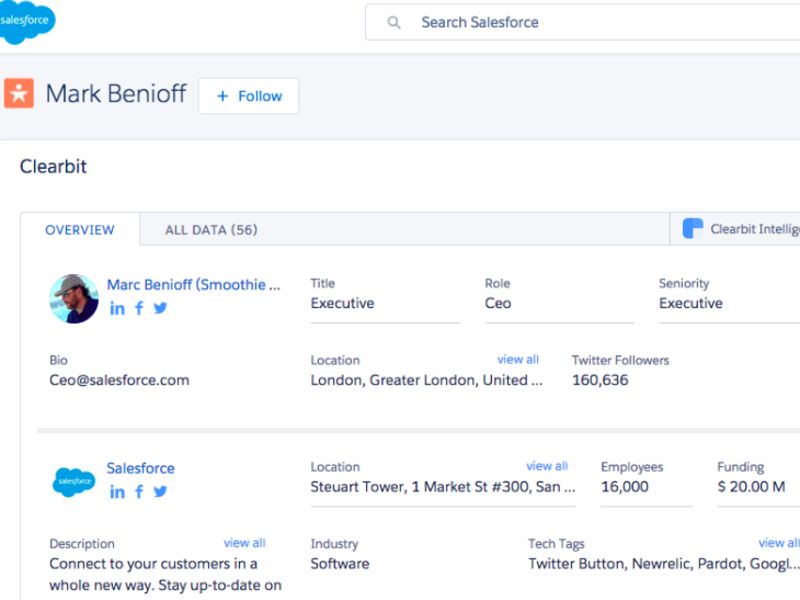This screenshot has width=800, height=600.
Task: Select the Title value Executive
Action: coord(342,303)
